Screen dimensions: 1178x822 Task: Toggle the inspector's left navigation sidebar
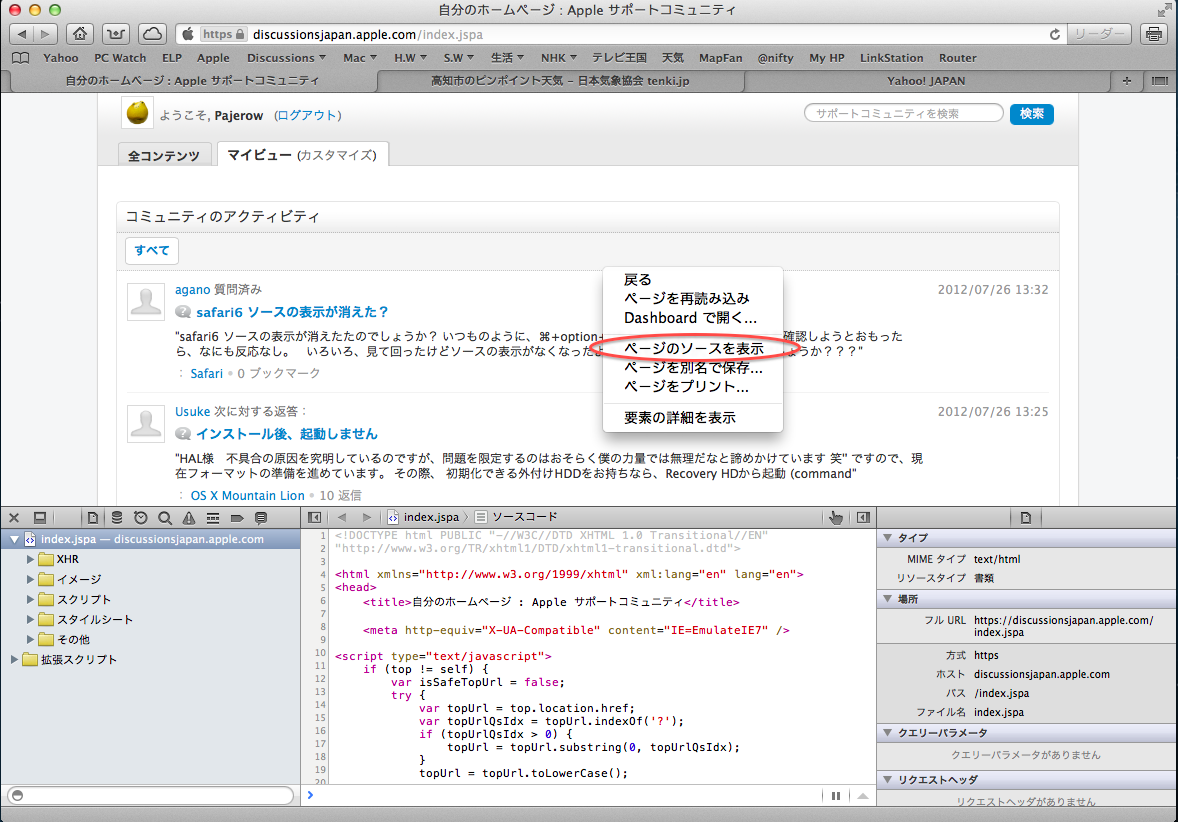pyautogui.click(x=314, y=517)
